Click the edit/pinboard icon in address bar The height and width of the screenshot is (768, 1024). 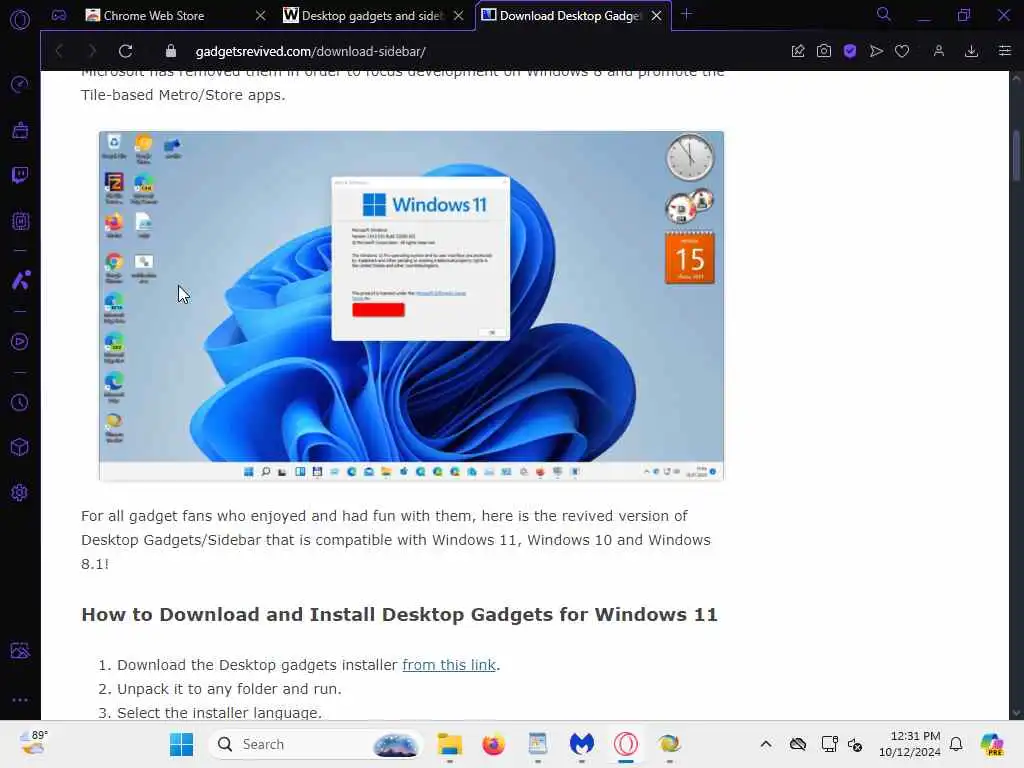pos(797,51)
